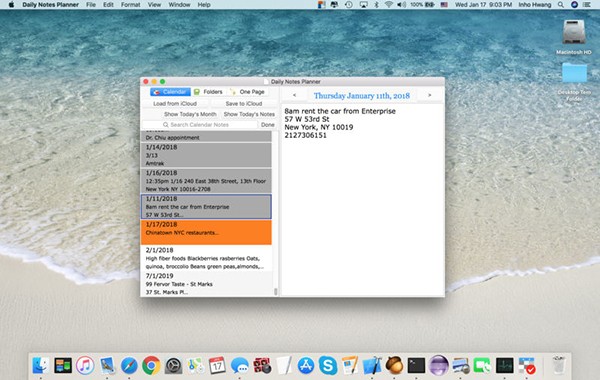Open iTunes from the Dock
This screenshot has width=600, height=380.
[85, 365]
